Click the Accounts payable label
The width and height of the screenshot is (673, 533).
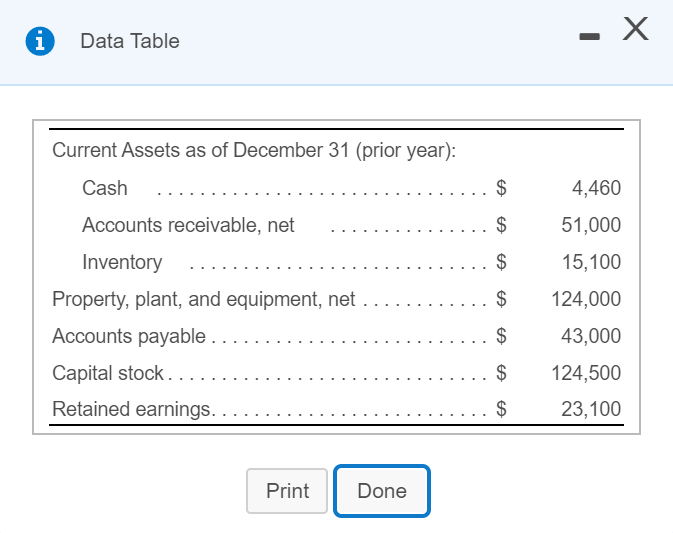pyautogui.click(x=129, y=336)
